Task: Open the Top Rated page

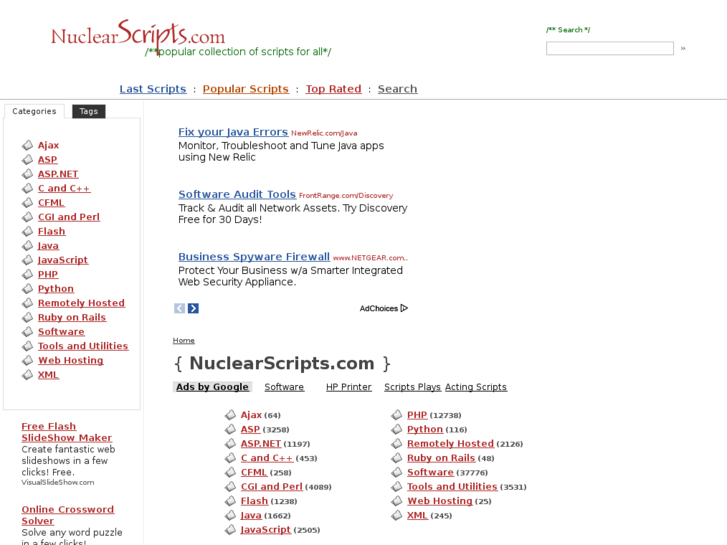Action: (x=333, y=89)
